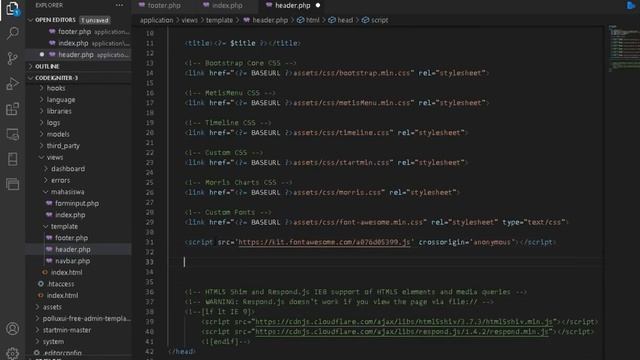
Task: Click the bootstrap.min.css link line
Action: 336,73
